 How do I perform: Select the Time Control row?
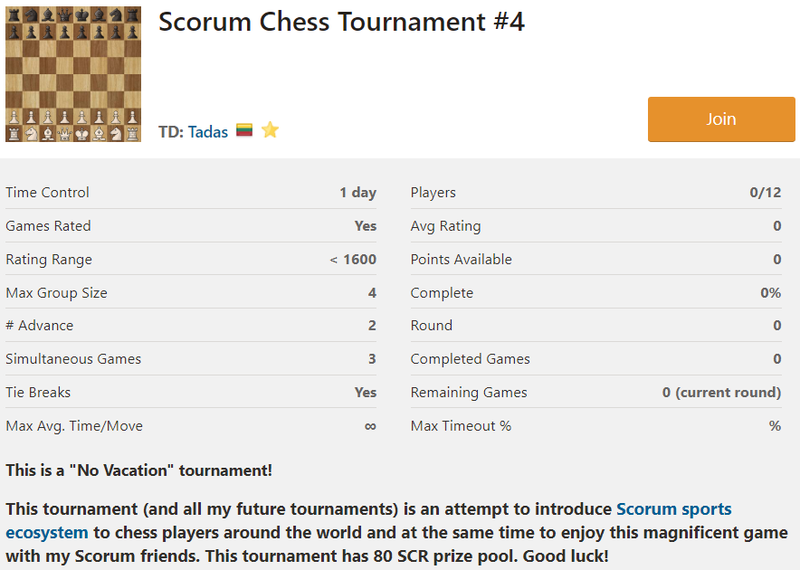pyautogui.click(x=191, y=192)
